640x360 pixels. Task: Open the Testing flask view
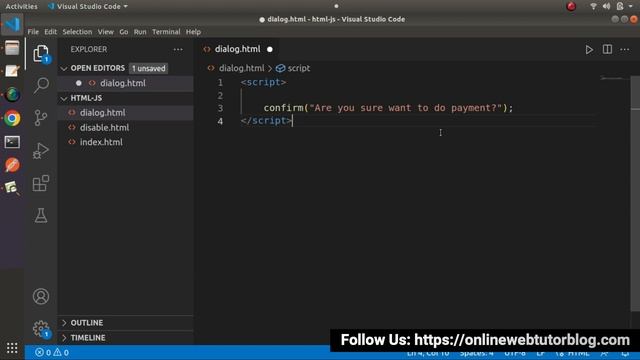tap(41, 215)
